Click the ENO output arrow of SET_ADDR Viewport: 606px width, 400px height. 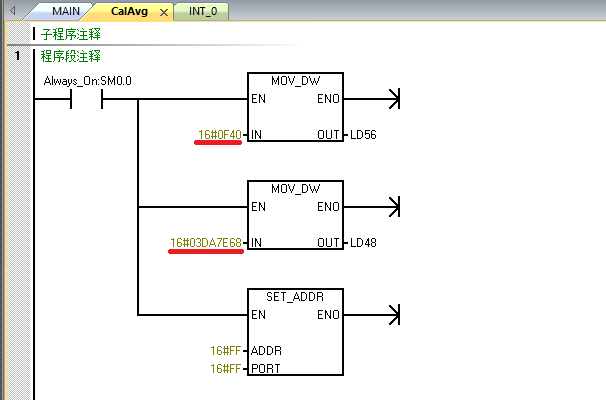tap(393, 315)
